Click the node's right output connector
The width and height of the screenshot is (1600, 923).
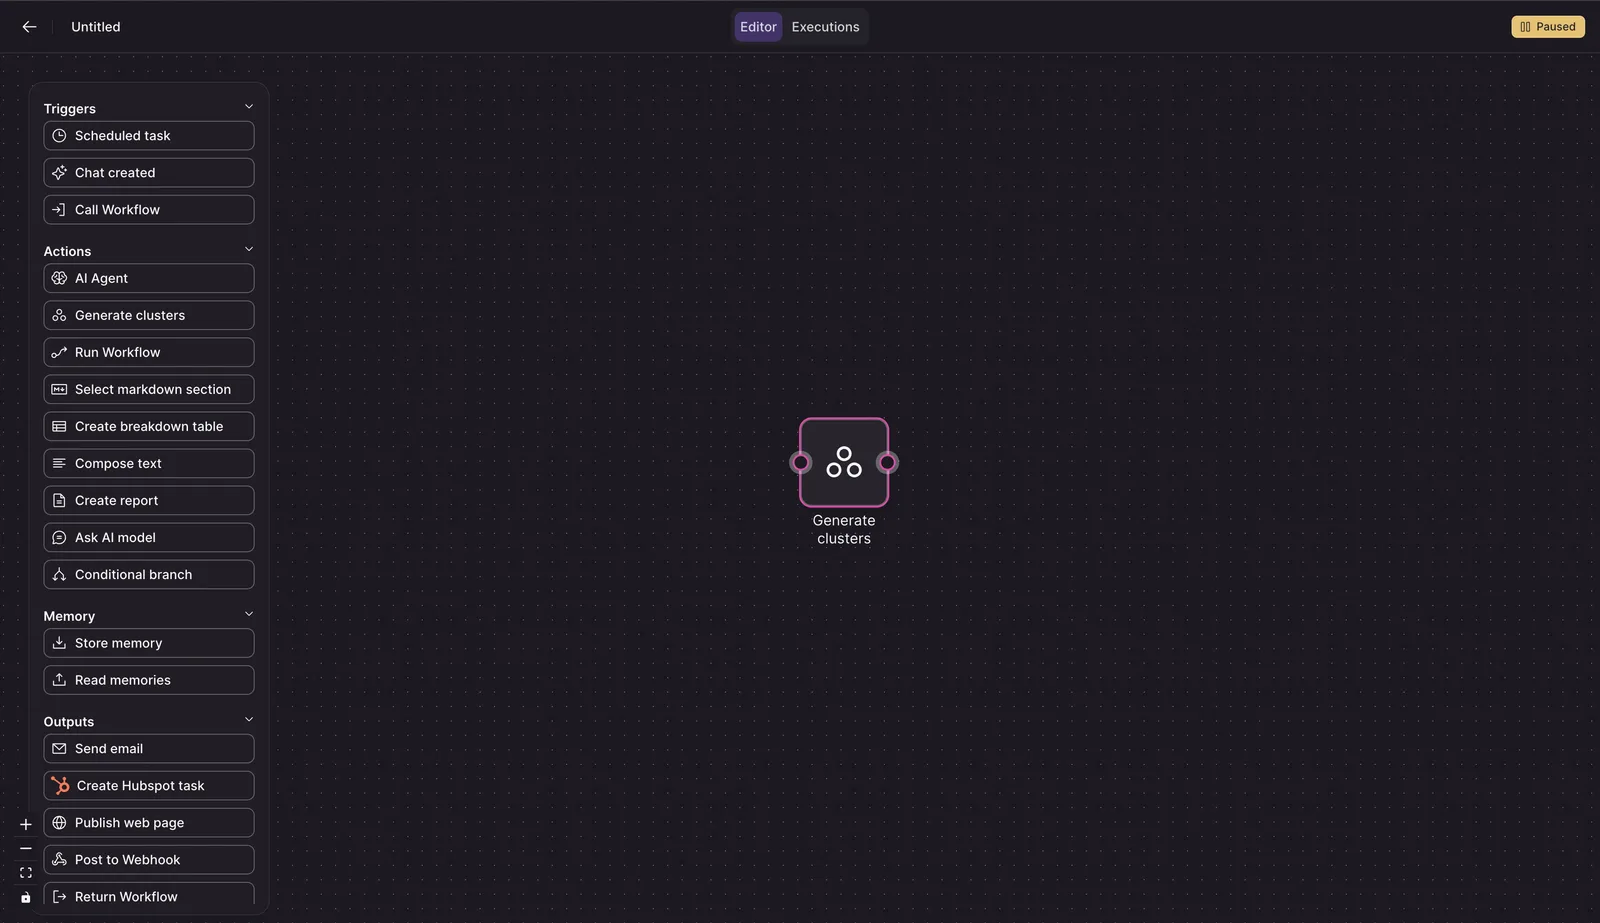click(x=887, y=462)
